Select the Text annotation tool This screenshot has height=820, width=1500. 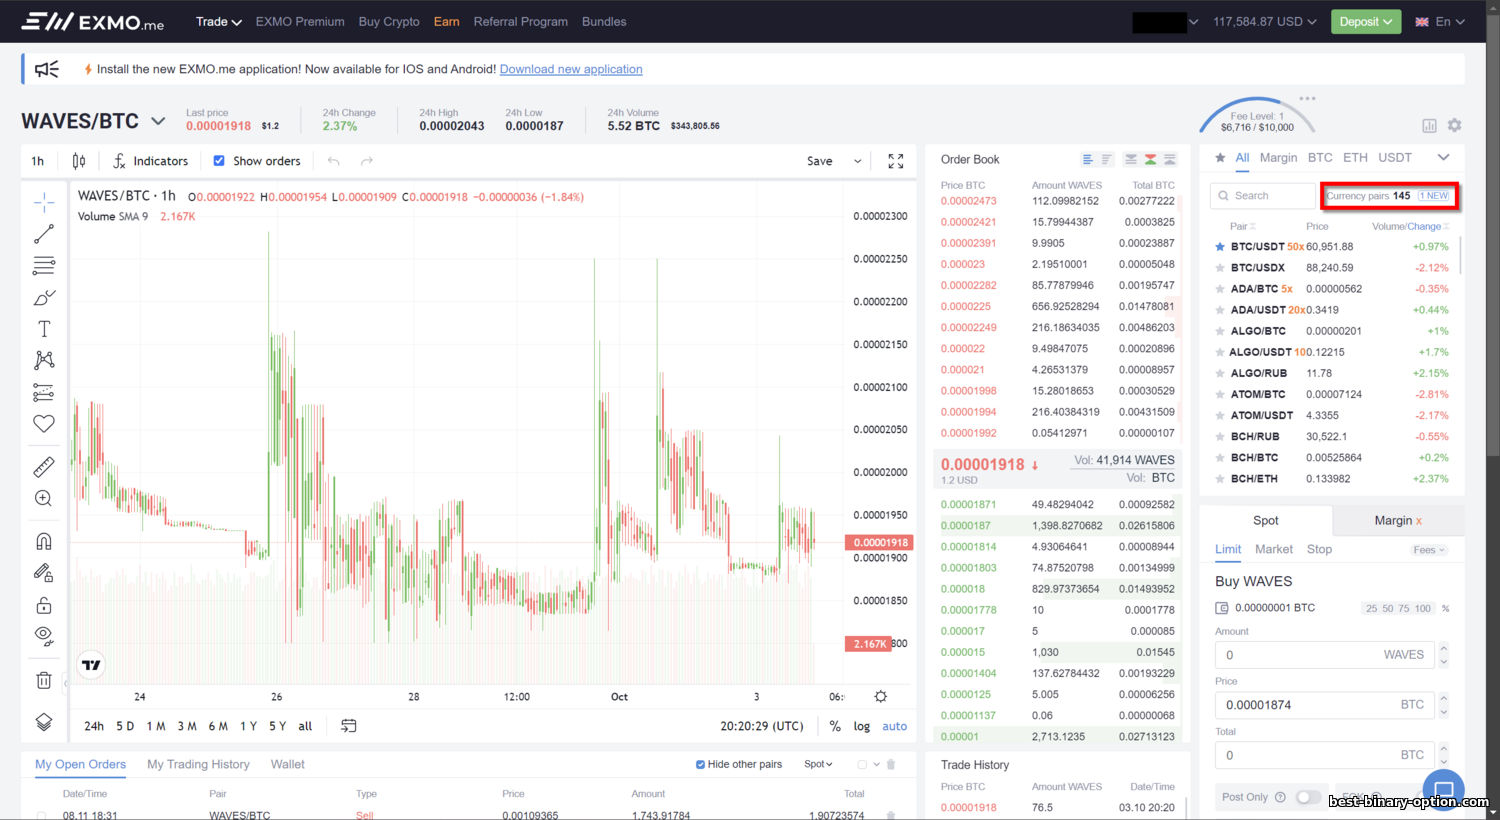point(44,329)
